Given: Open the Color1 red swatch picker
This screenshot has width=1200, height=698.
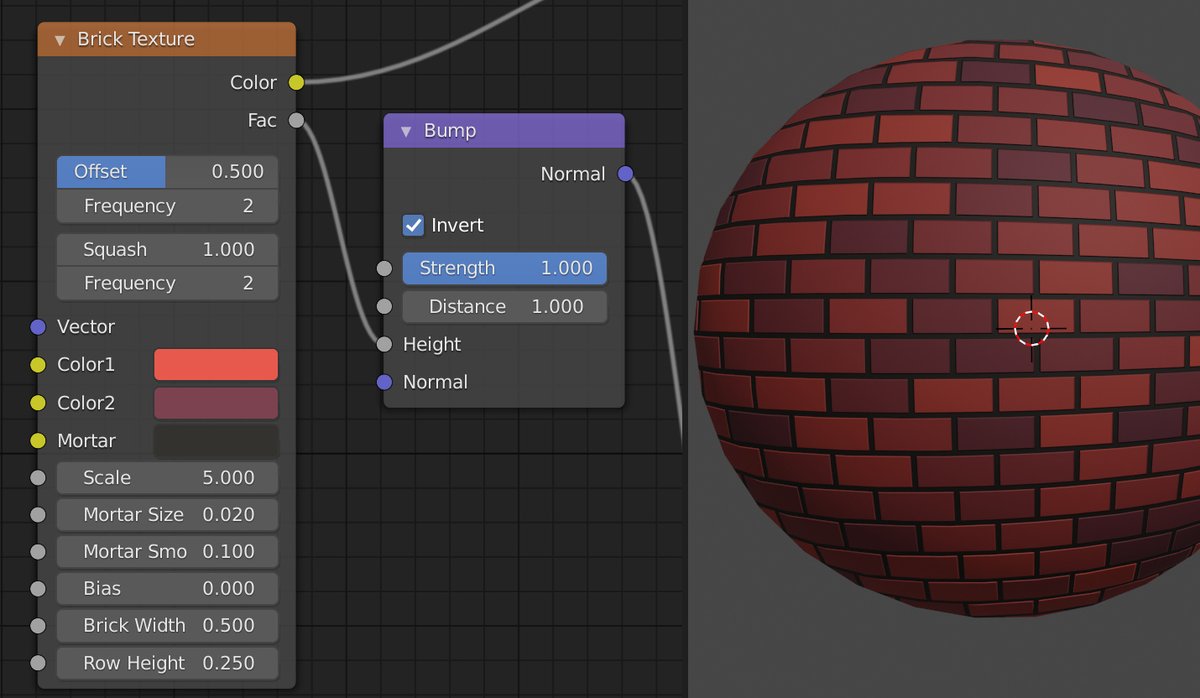Looking at the screenshot, I should [x=216, y=365].
